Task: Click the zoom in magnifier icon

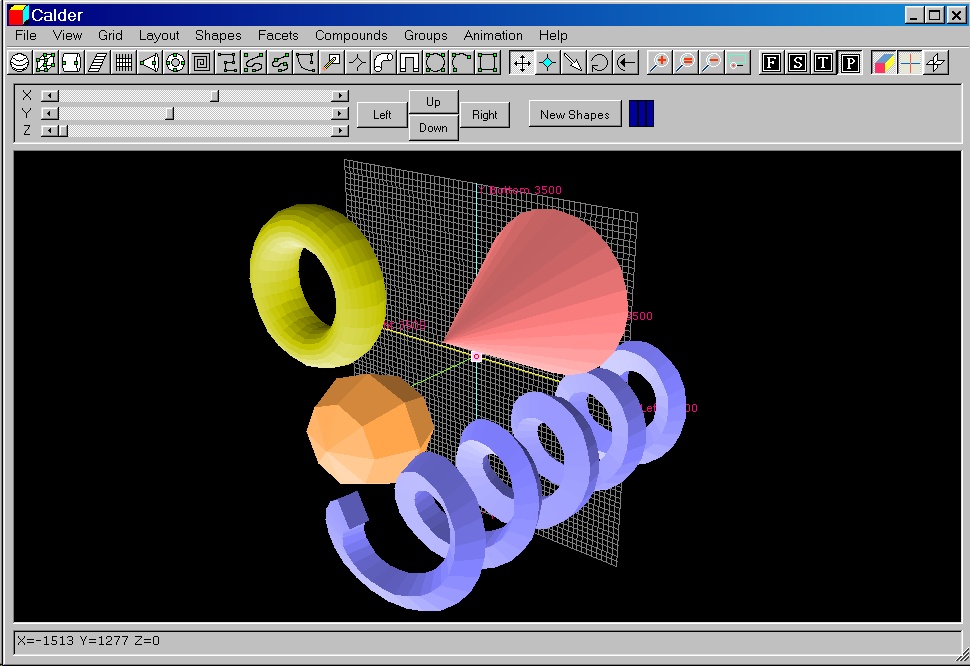Action: pyautogui.click(x=659, y=63)
